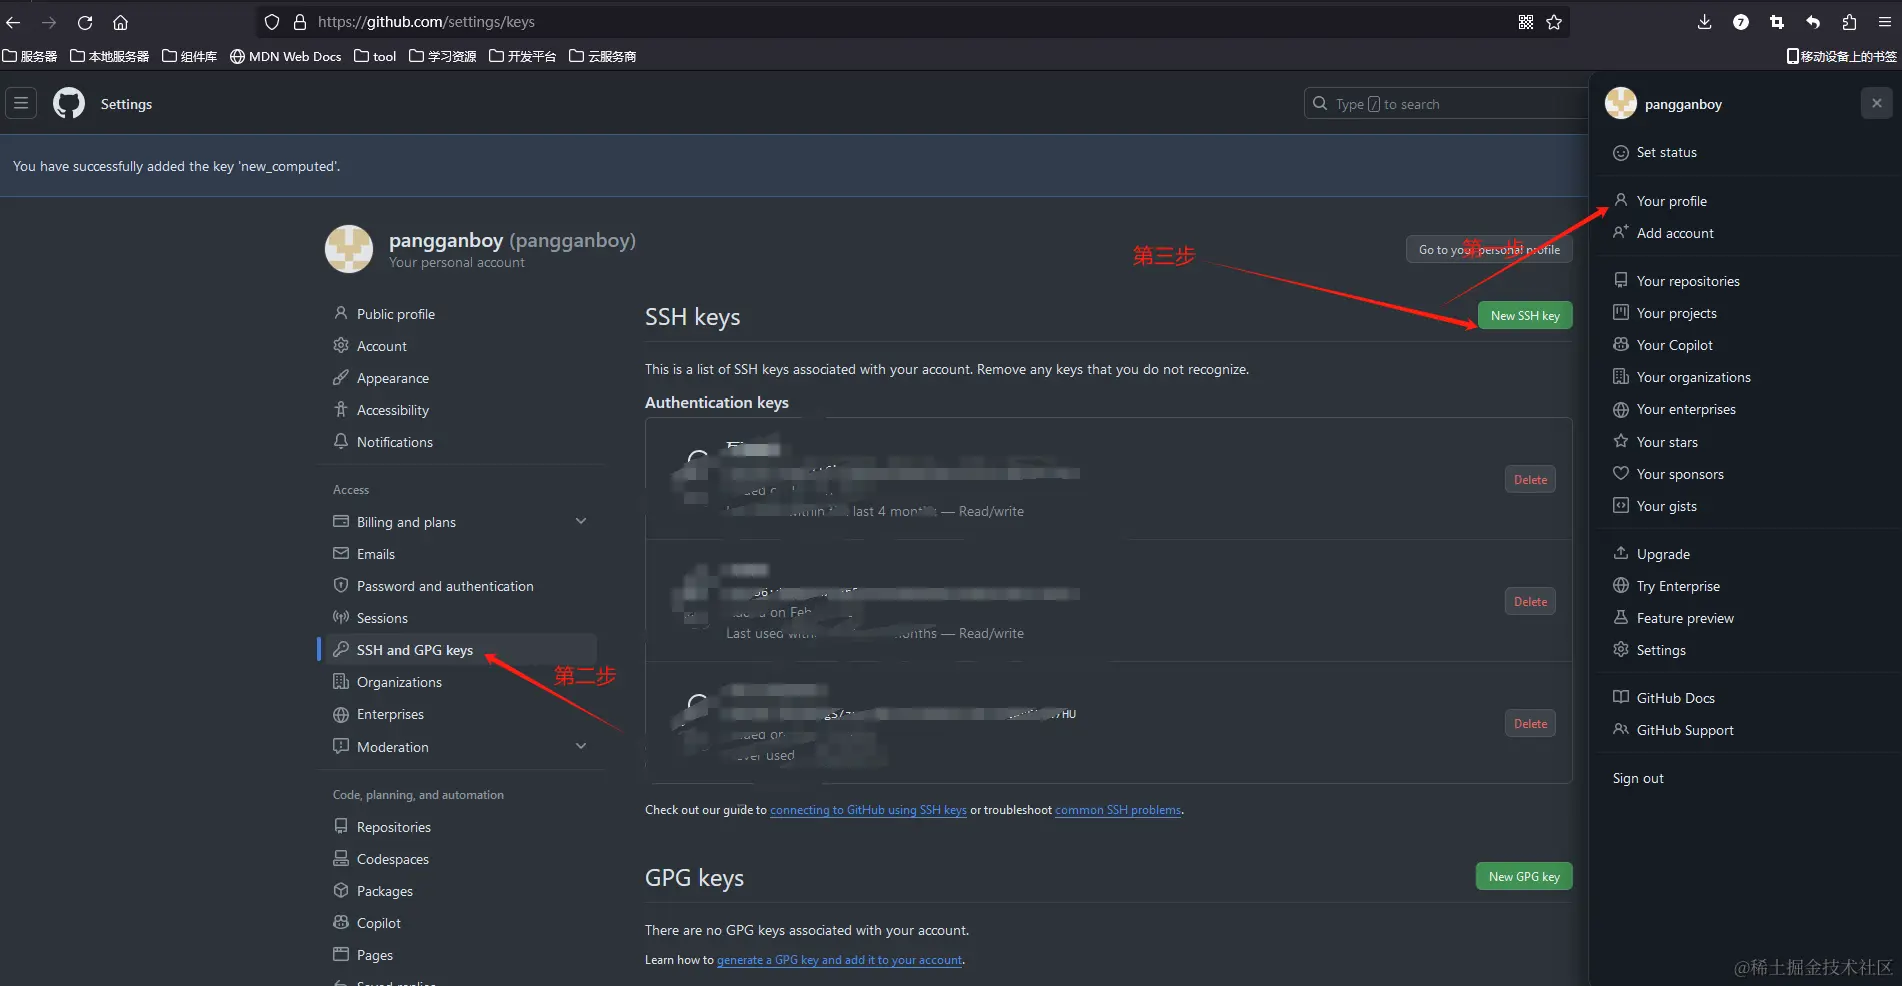
Task: Open Your stars from user menu
Action: (x=1667, y=442)
